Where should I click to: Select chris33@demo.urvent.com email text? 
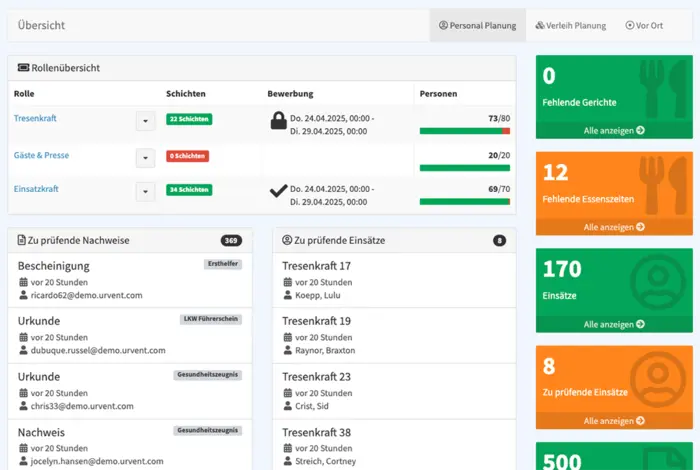coord(82,406)
